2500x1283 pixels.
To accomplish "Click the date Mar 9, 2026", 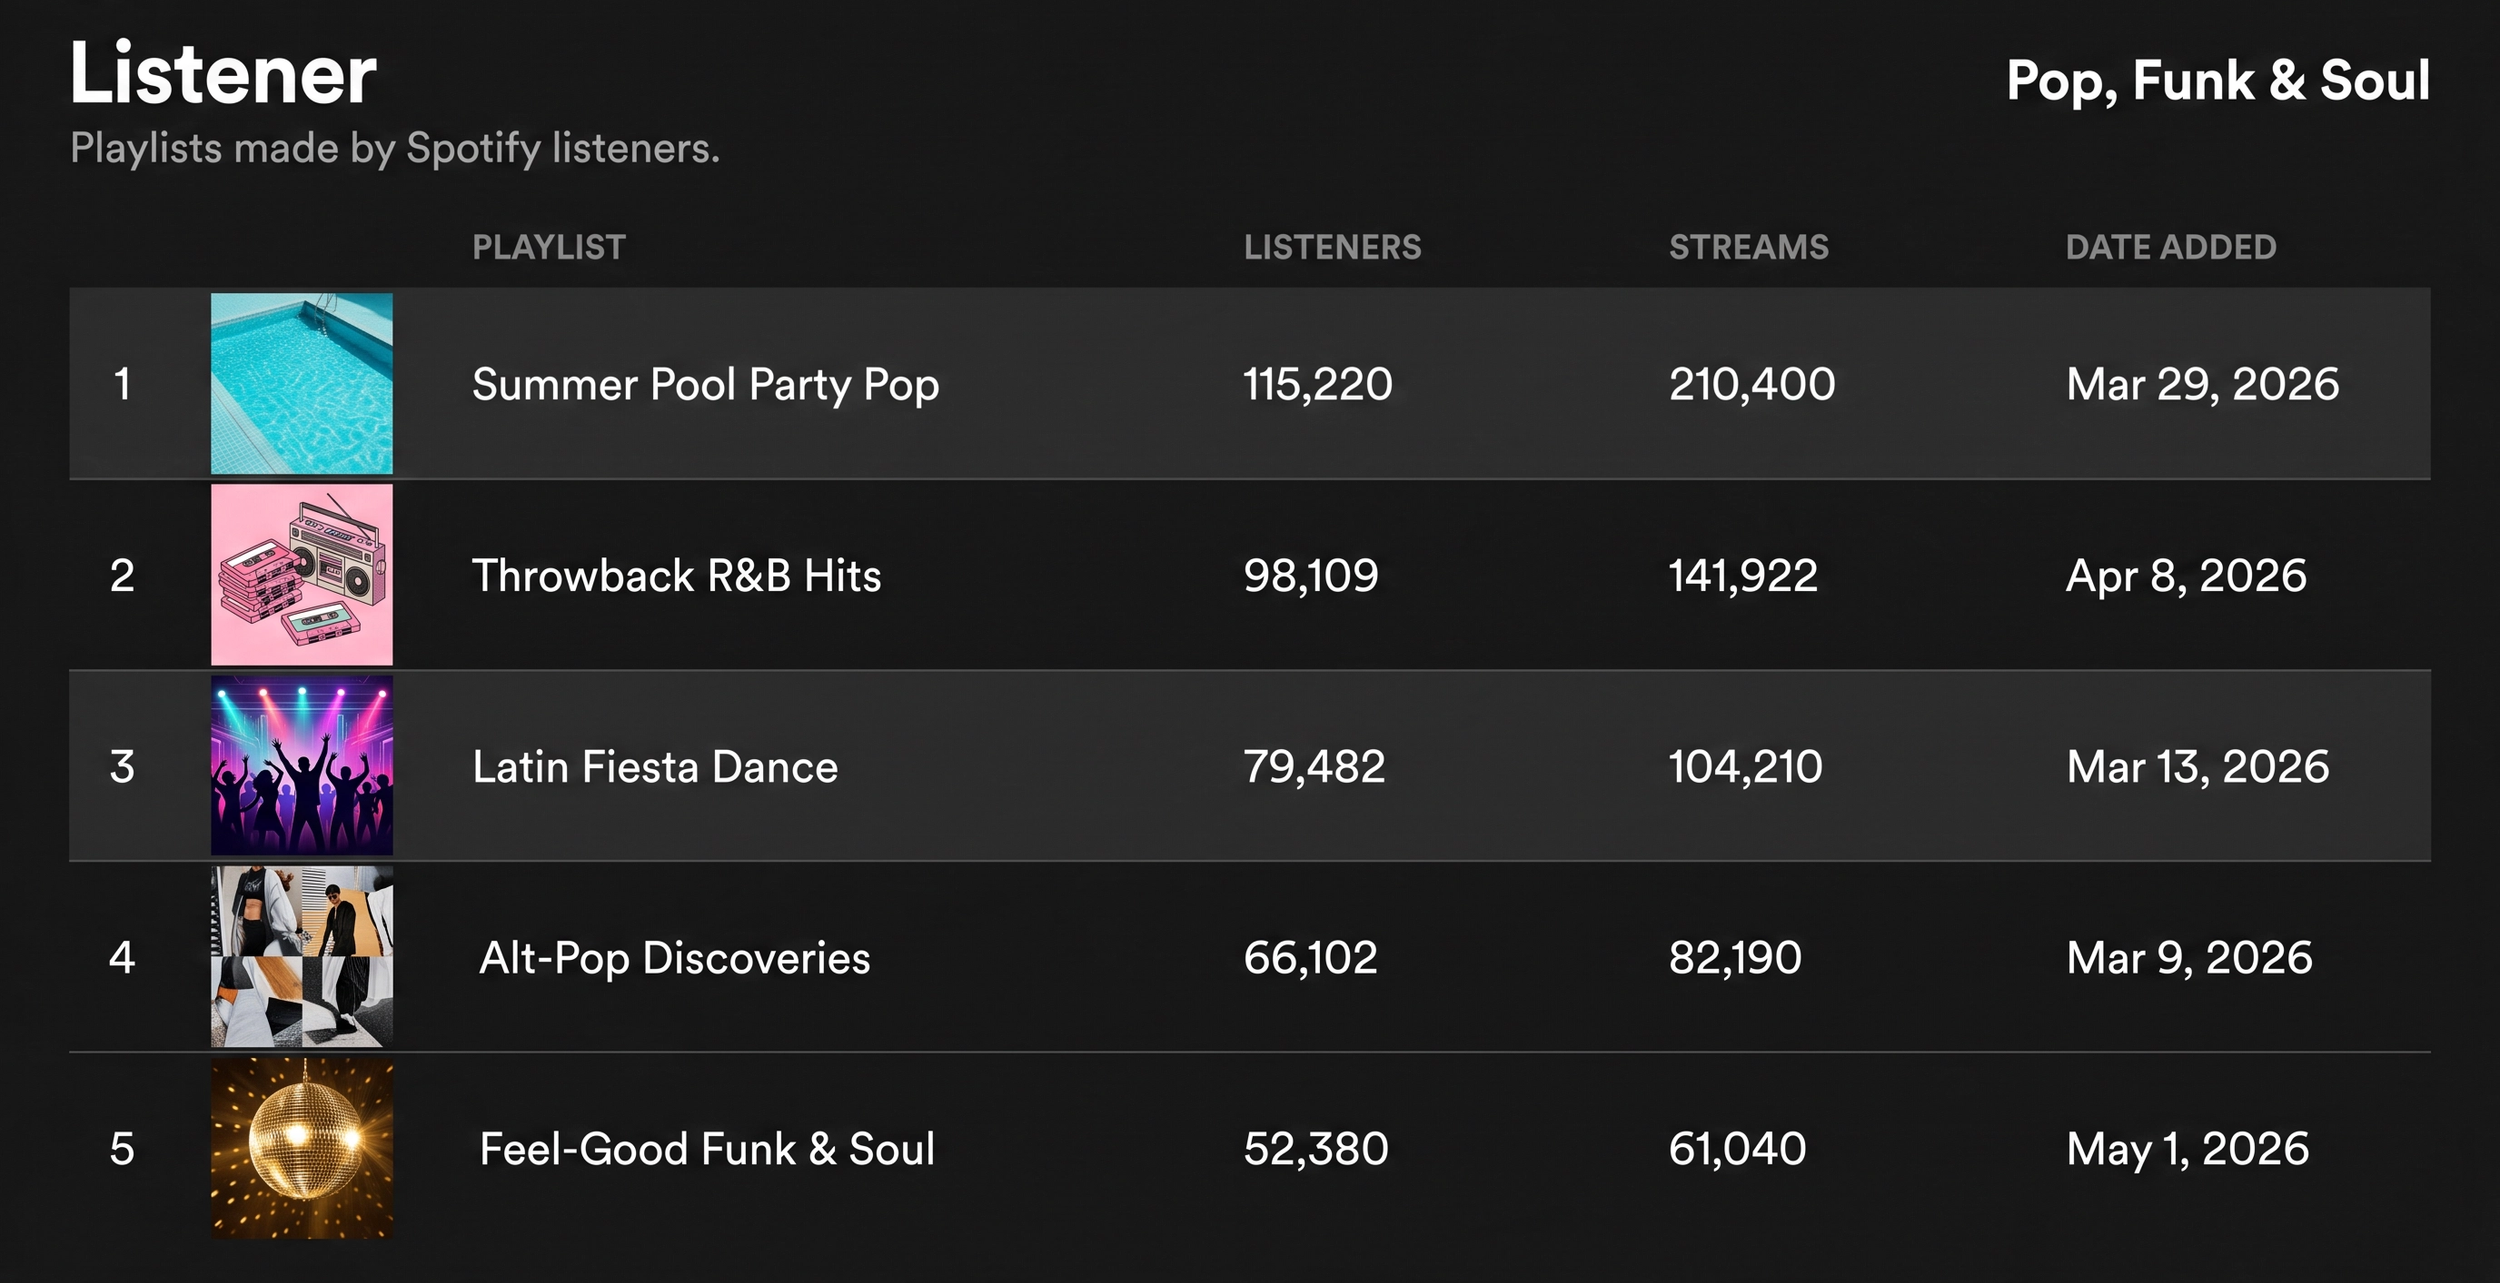I will coord(2190,958).
